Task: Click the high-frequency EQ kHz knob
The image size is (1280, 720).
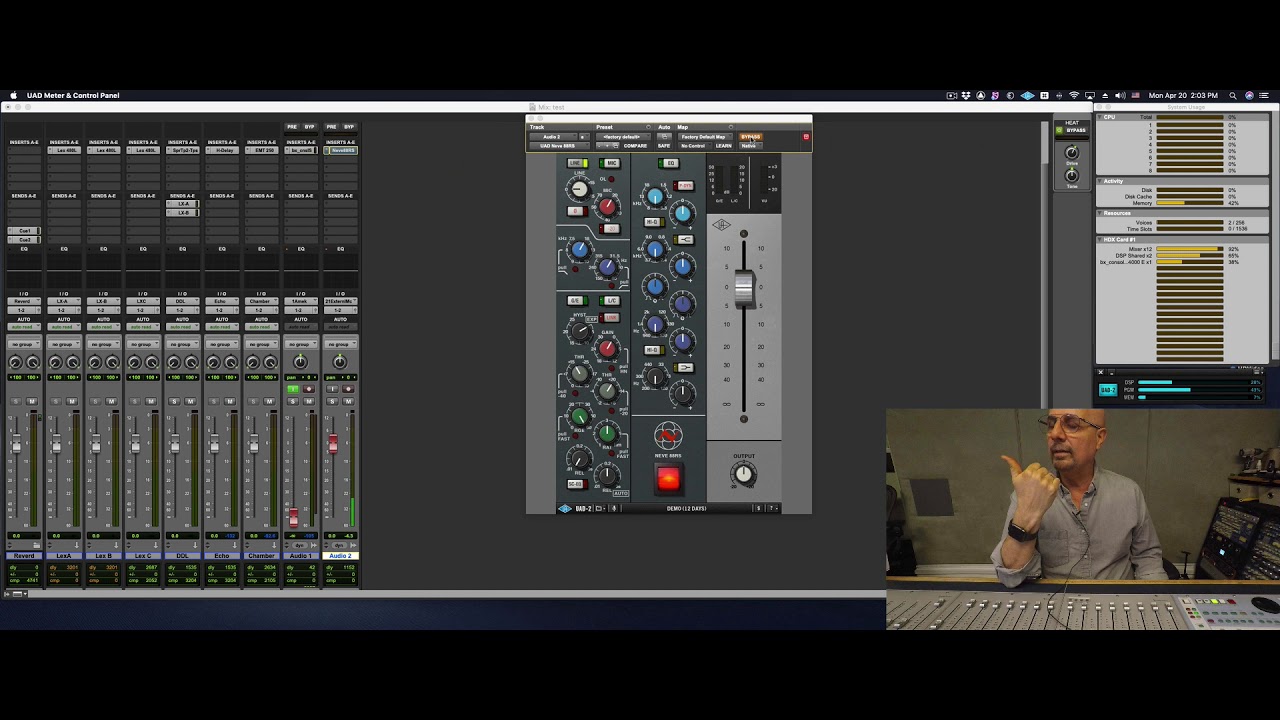Action: click(655, 196)
